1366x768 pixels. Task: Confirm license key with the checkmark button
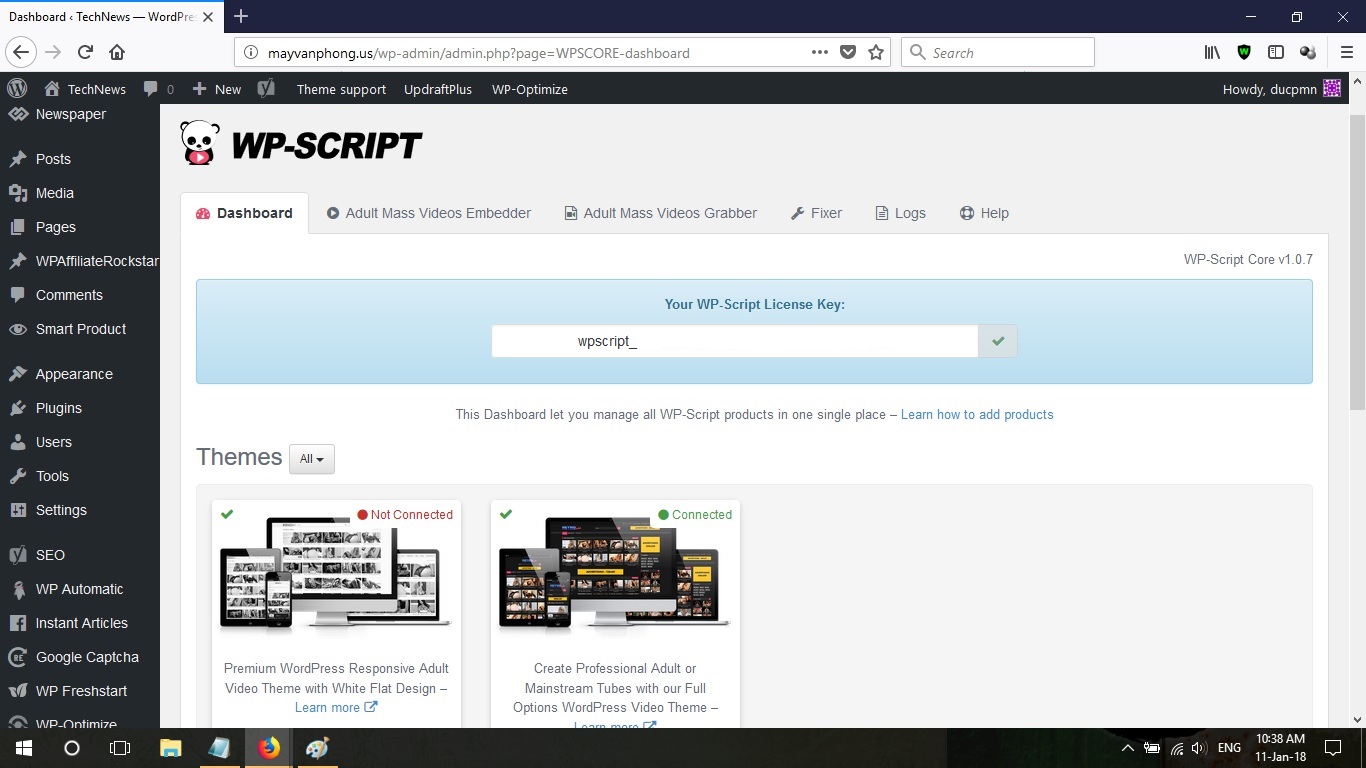point(997,341)
